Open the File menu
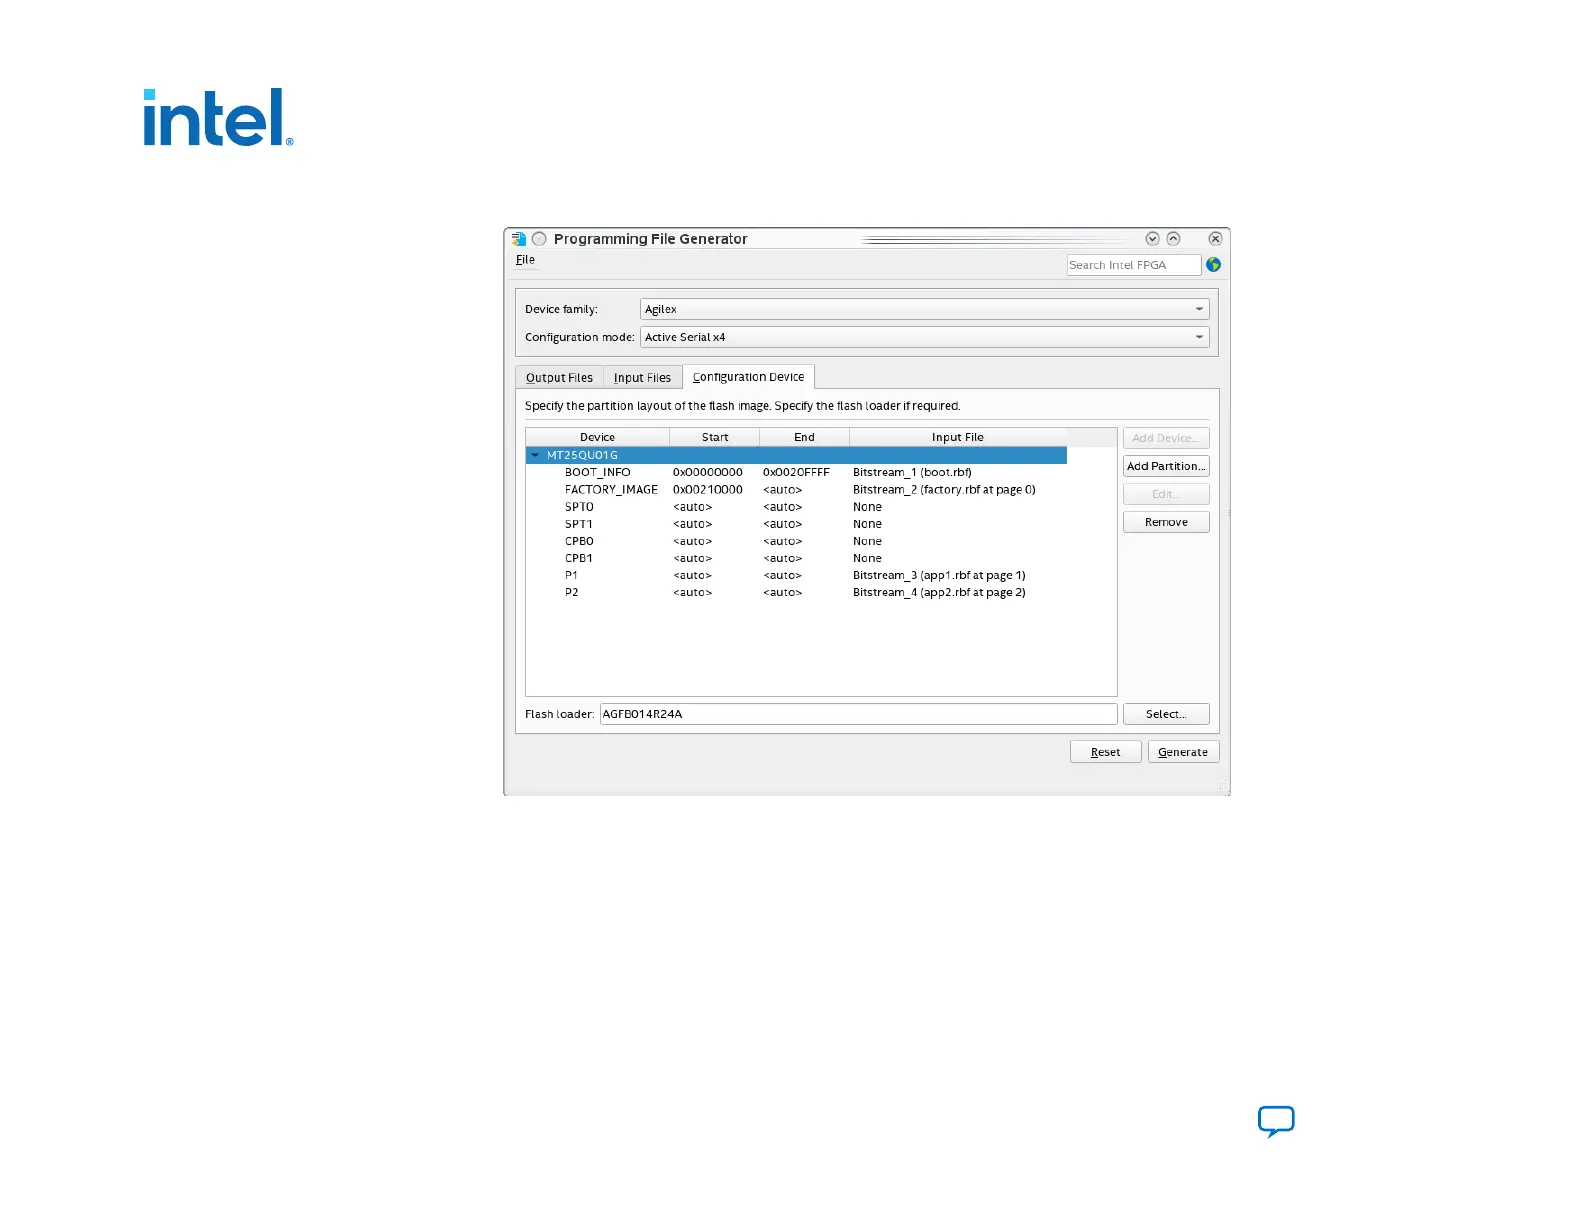This screenshot has width=1584, height=1224. point(525,260)
